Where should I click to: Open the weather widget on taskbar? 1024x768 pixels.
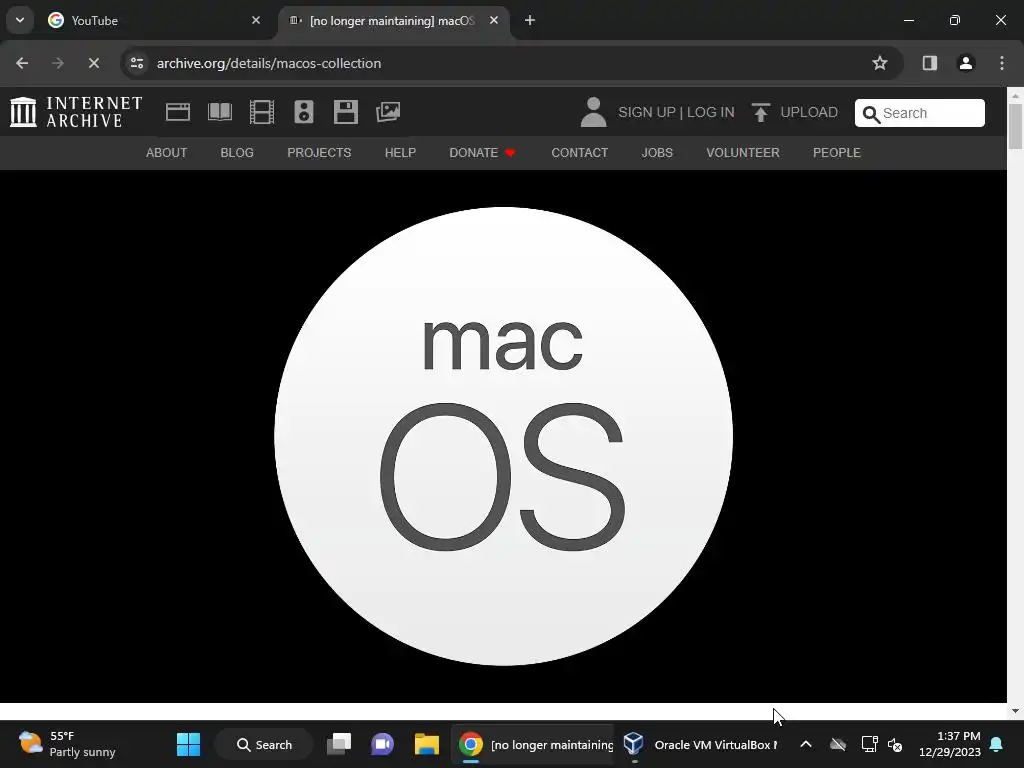67,744
